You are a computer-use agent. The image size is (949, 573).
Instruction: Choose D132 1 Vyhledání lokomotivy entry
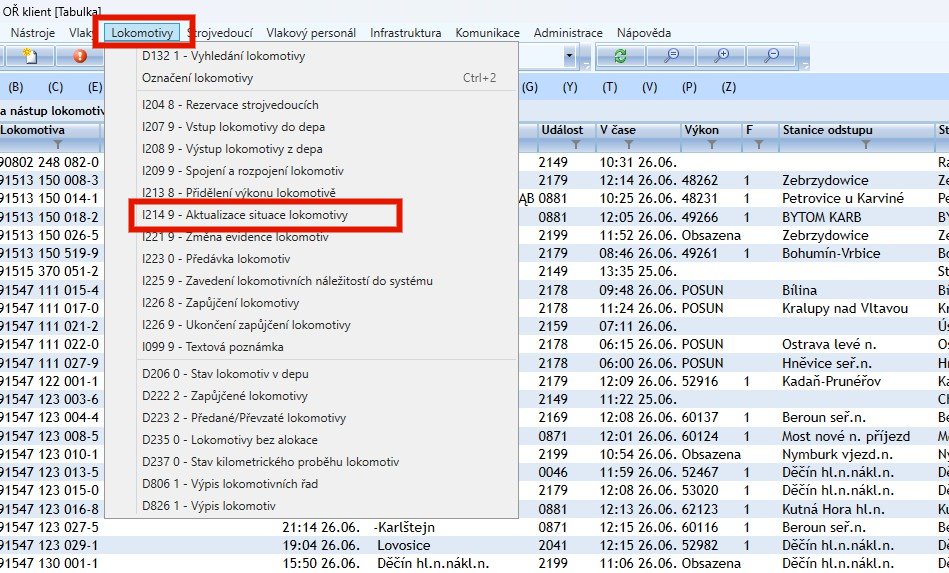[x=223, y=56]
